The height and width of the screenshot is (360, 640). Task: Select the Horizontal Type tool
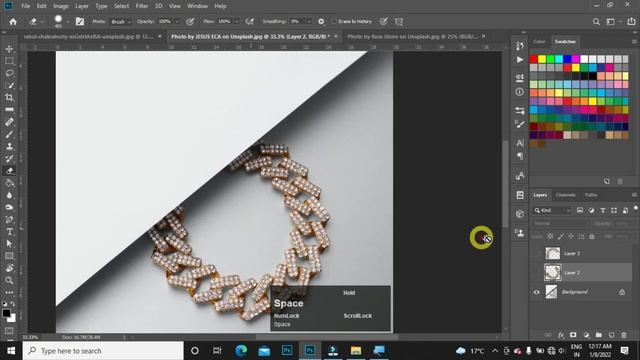[x=9, y=231]
